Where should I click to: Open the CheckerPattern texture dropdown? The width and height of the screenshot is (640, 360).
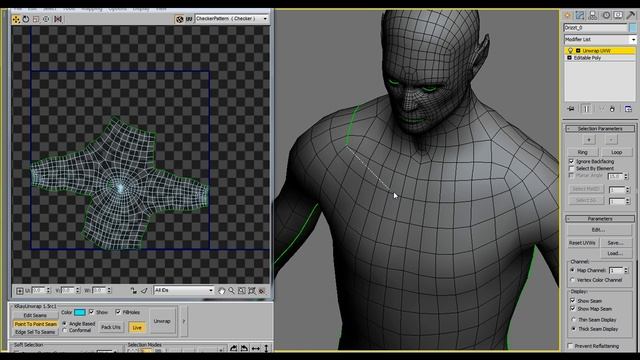tap(231, 19)
